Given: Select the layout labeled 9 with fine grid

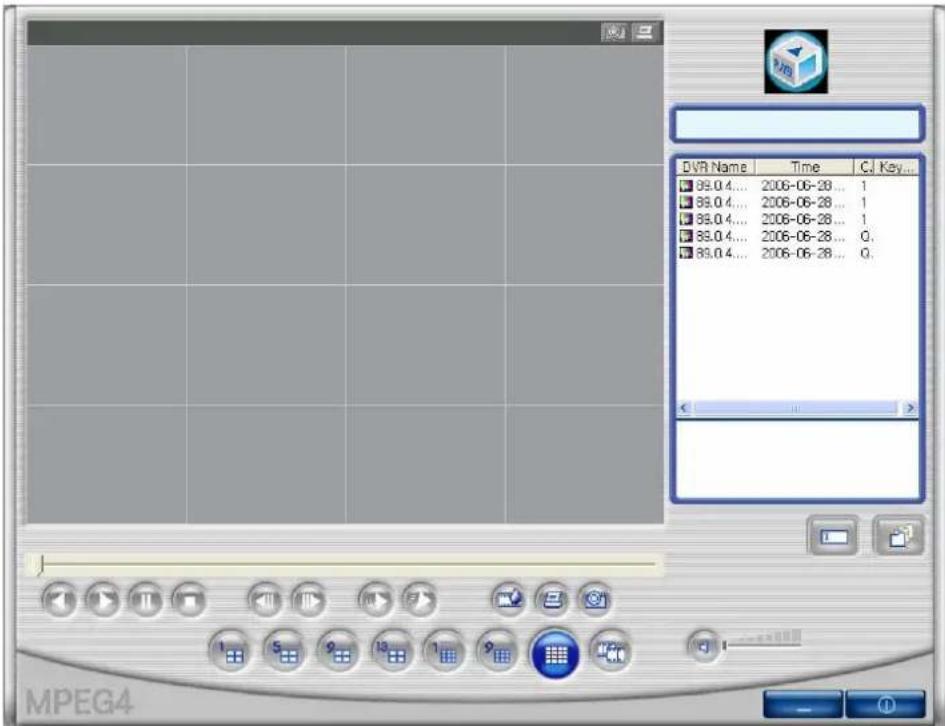Looking at the screenshot, I should pyautogui.click(x=497, y=652).
